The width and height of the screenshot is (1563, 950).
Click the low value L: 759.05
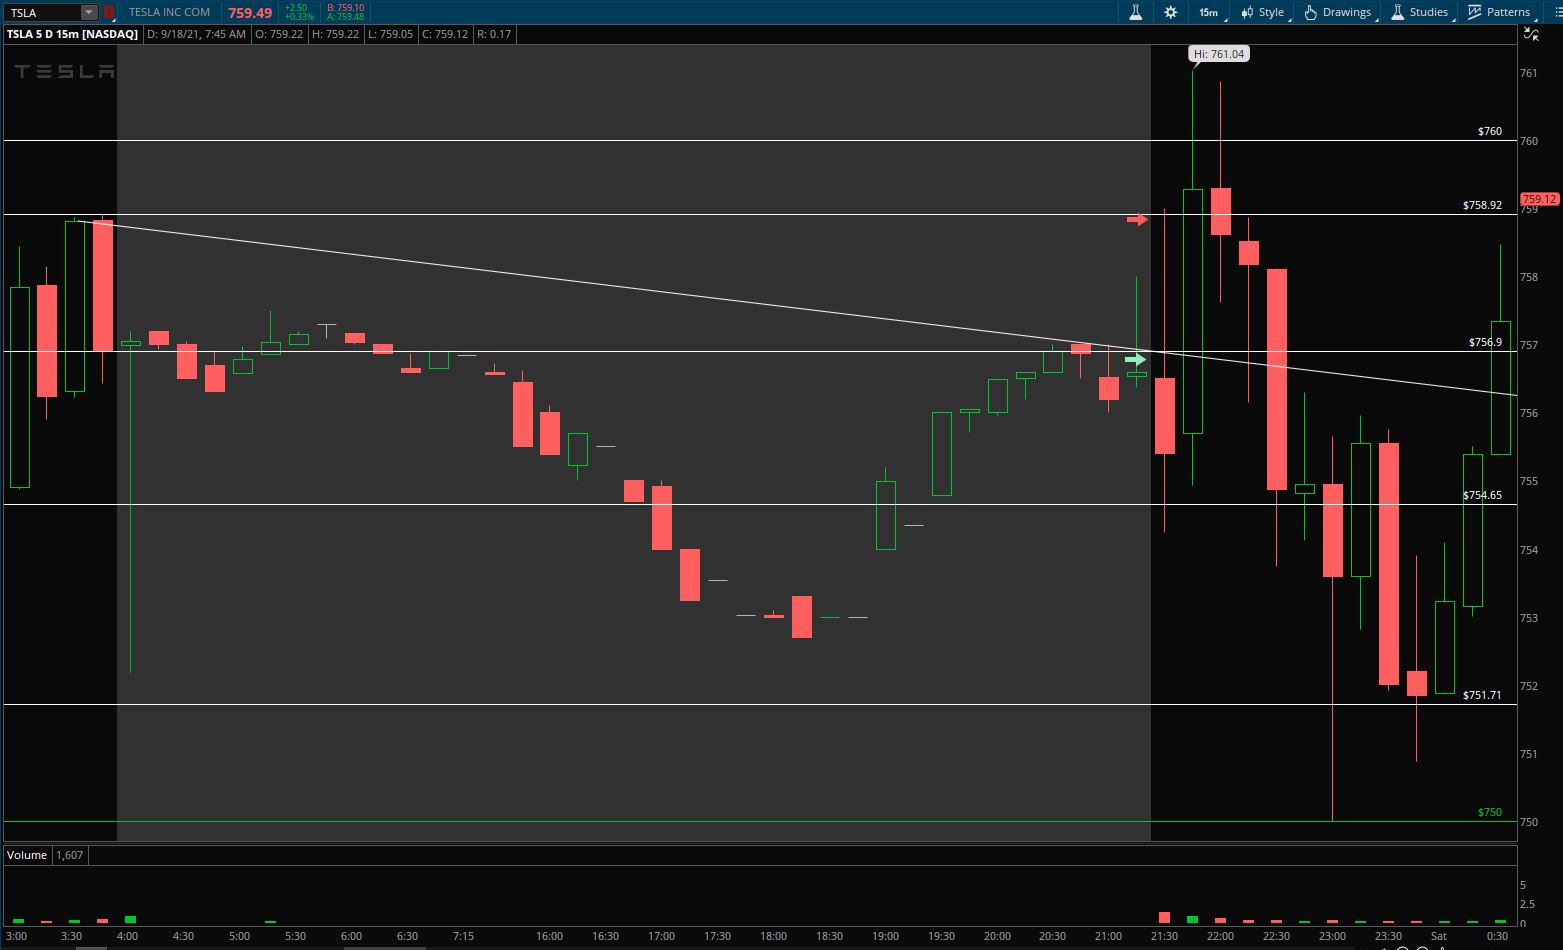click(390, 34)
